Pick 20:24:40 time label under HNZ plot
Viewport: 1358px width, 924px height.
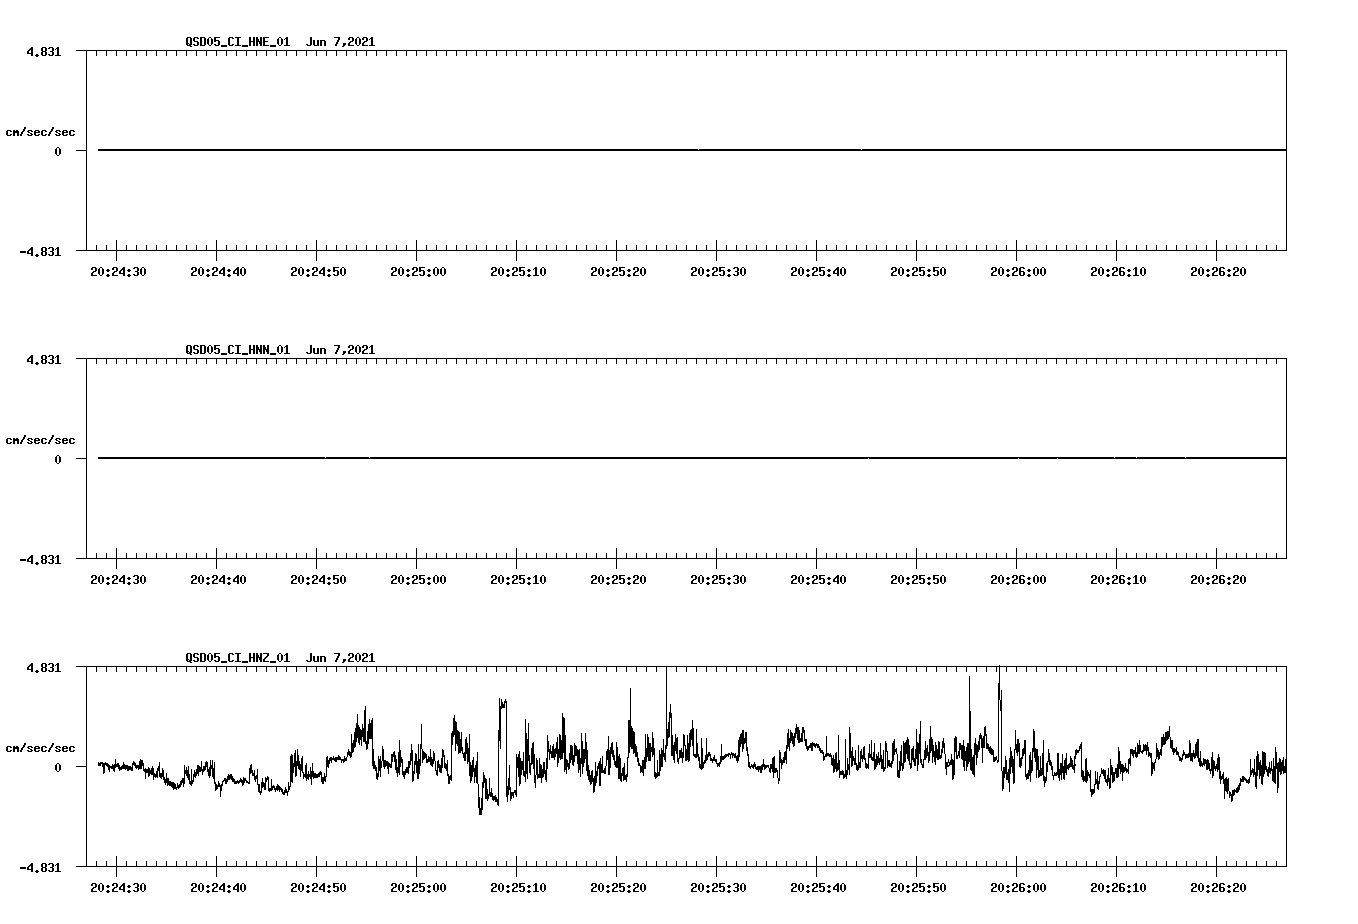pyautogui.click(x=218, y=888)
